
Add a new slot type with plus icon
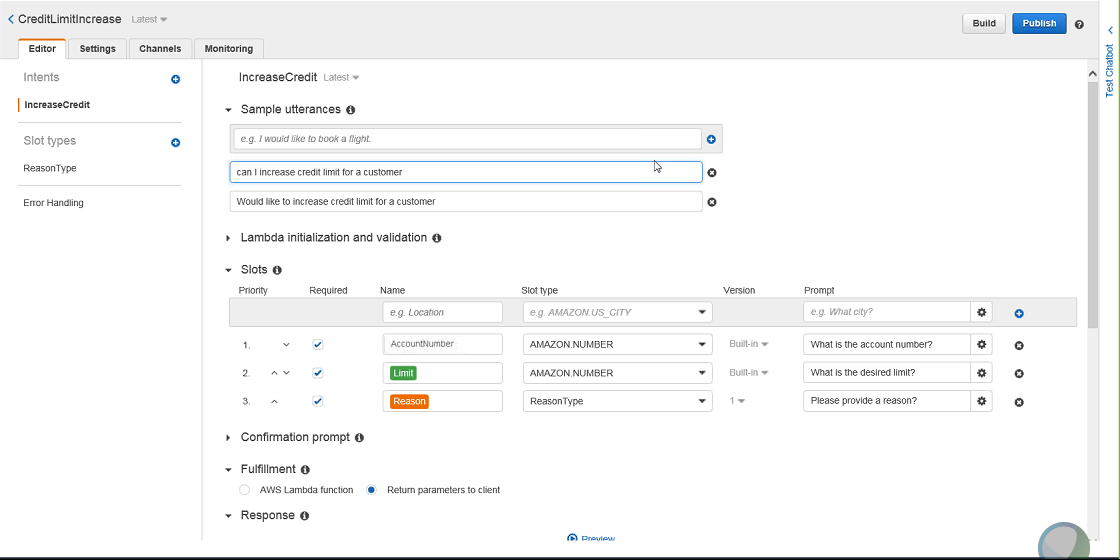tap(175, 143)
